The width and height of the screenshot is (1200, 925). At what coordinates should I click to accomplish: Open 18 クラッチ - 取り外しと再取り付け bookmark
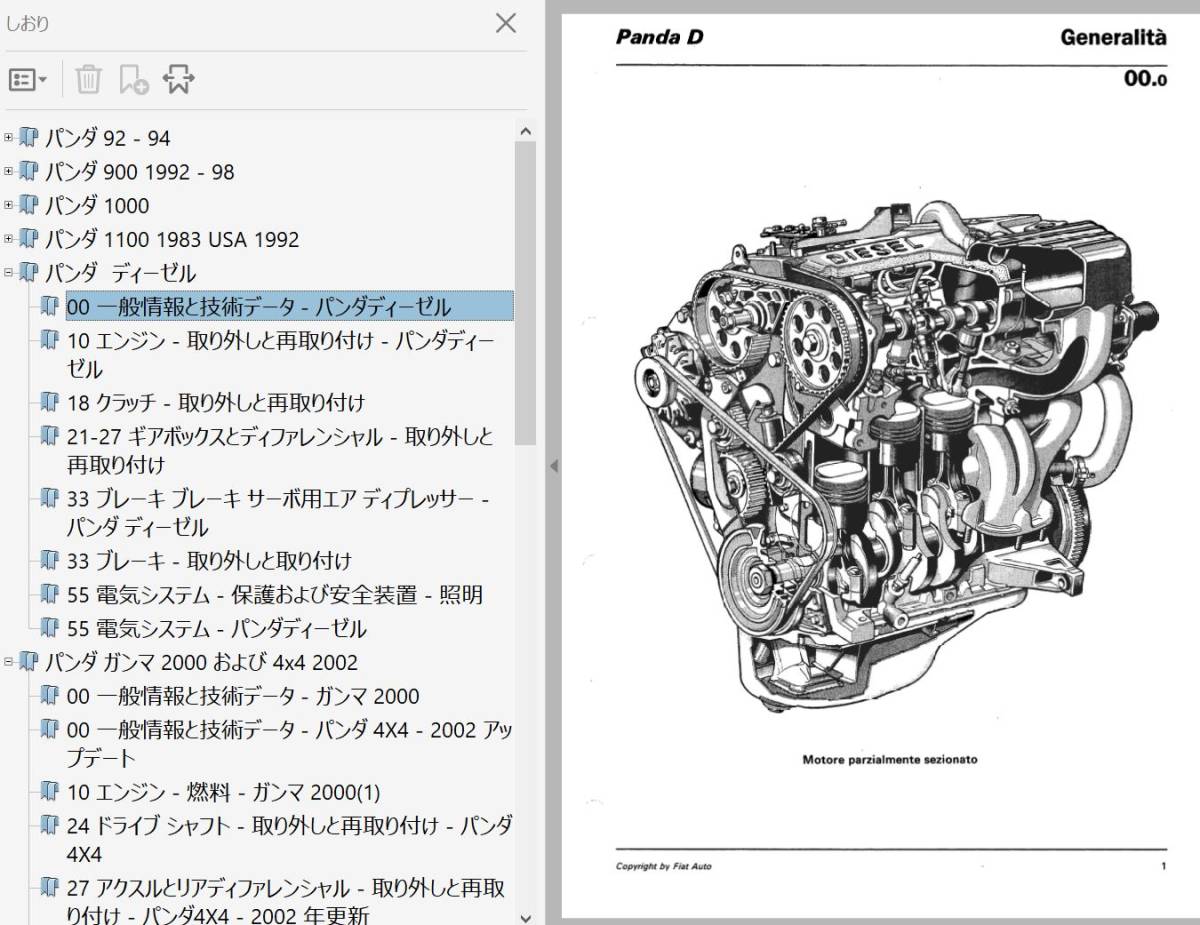pyautogui.click(x=216, y=403)
